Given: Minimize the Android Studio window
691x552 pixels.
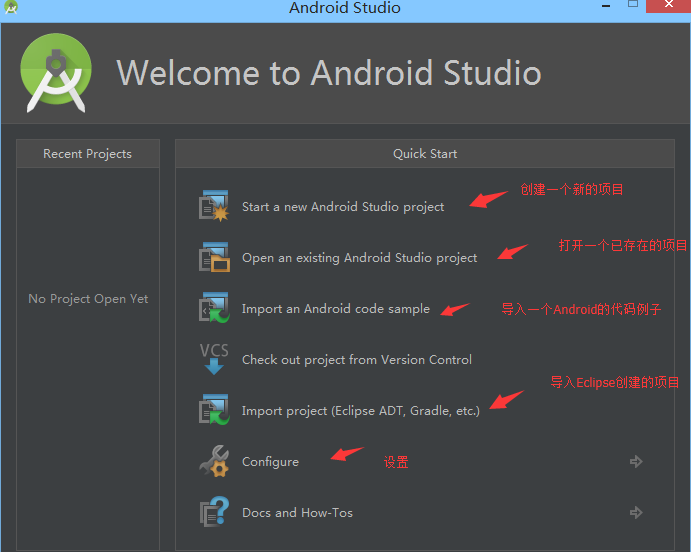Looking at the screenshot, I should tap(606, 6).
